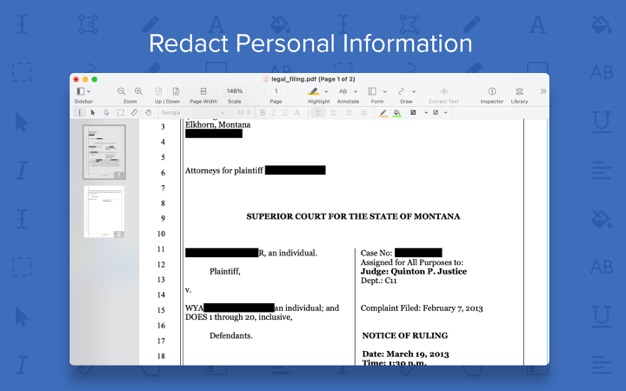
Task: Click redaction after 'Attorneys for plaintiff'
Action: click(295, 170)
